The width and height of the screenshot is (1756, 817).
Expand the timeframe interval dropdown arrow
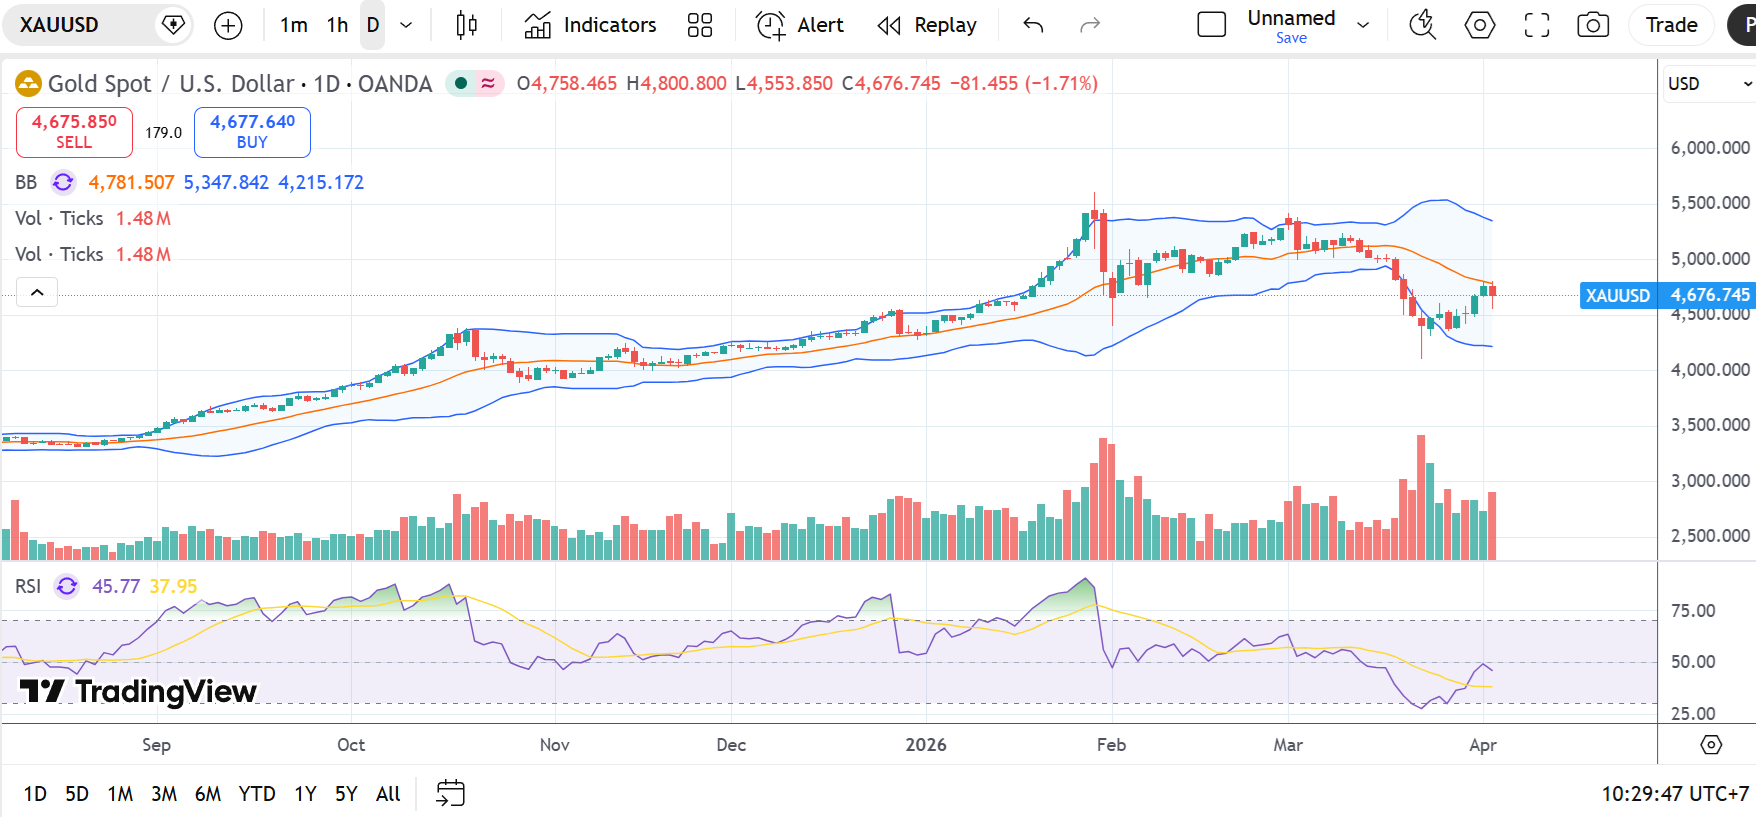(x=406, y=26)
